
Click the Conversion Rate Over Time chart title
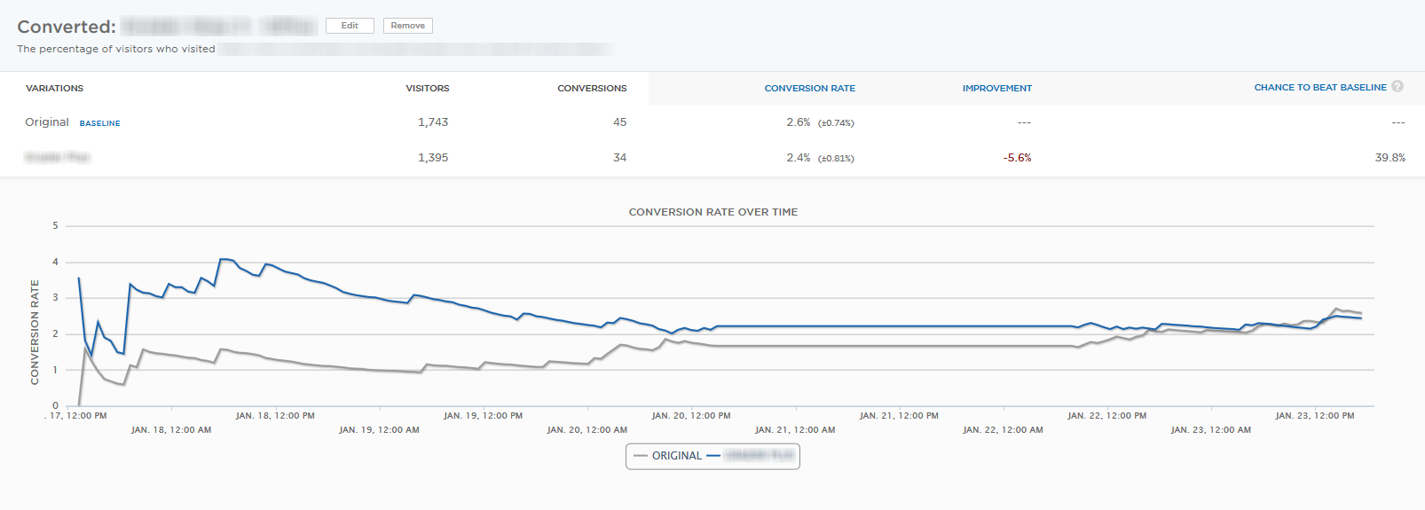pyautogui.click(x=712, y=212)
